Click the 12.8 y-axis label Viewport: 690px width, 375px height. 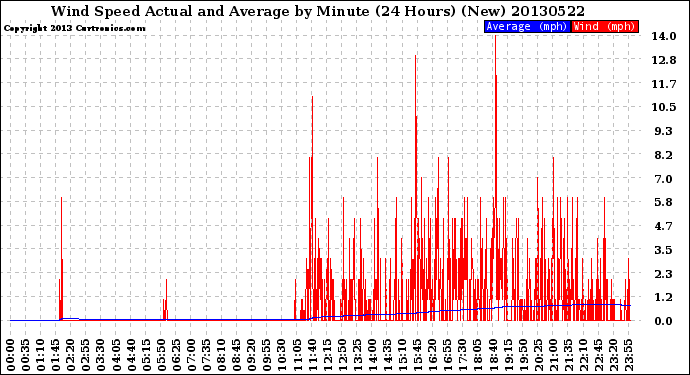(x=664, y=60)
